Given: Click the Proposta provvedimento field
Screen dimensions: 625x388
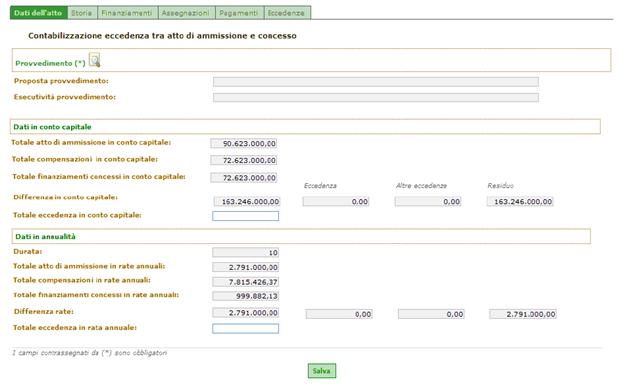Looking at the screenshot, I should coord(376,82).
